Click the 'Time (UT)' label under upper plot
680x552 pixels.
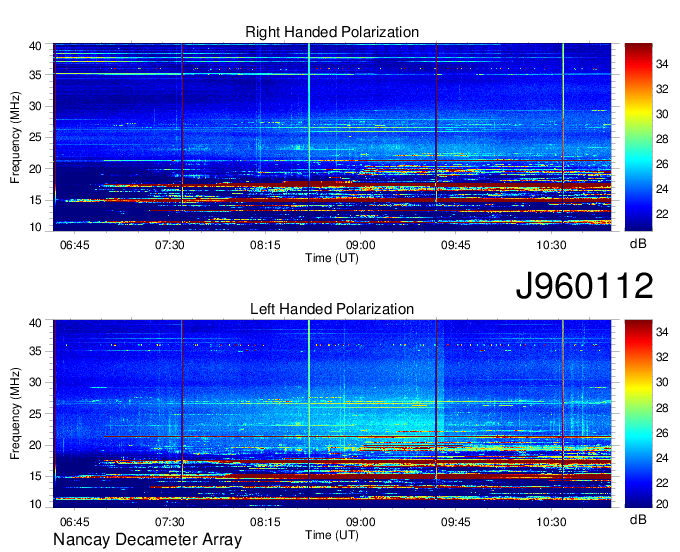332,258
